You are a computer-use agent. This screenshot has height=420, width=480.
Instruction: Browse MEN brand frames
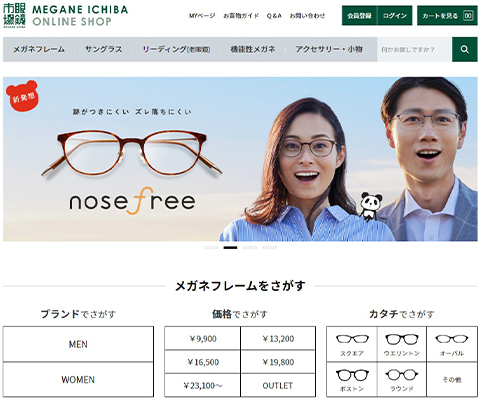[x=78, y=344]
